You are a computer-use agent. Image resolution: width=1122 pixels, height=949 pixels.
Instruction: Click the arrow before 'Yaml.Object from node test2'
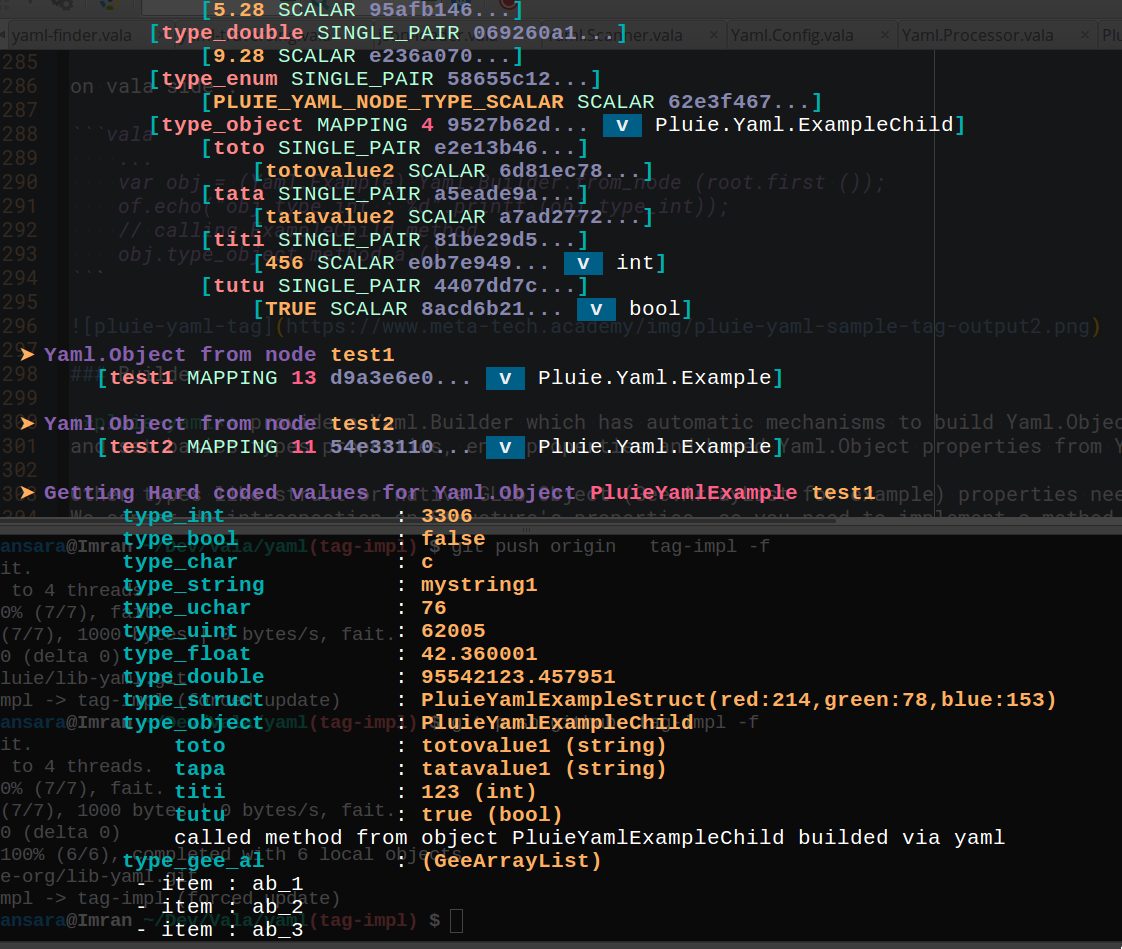pyautogui.click(x=27, y=424)
